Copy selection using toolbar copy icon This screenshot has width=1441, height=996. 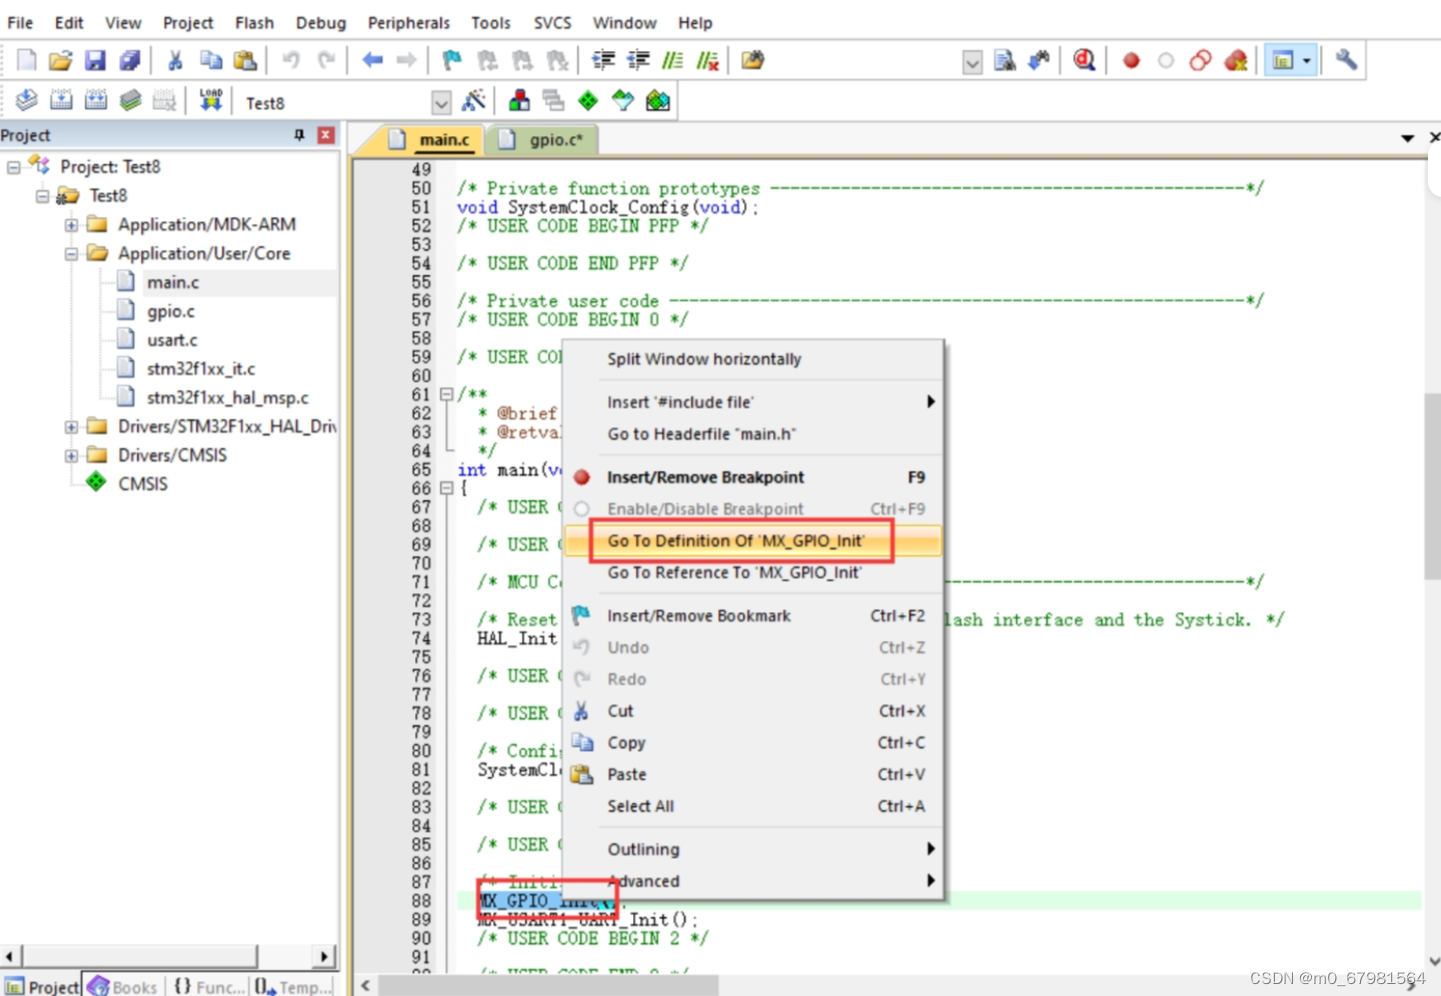pos(210,60)
